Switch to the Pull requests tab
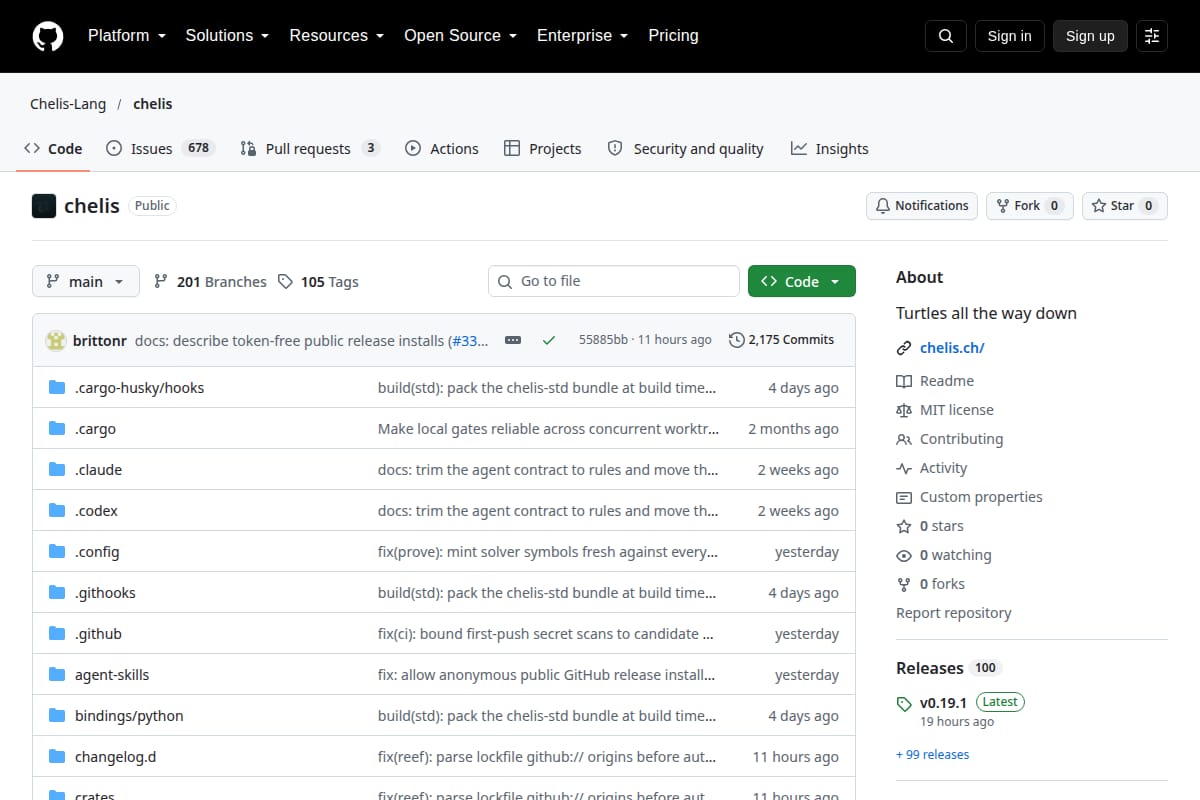The height and width of the screenshot is (800, 1200). (310, 149)
